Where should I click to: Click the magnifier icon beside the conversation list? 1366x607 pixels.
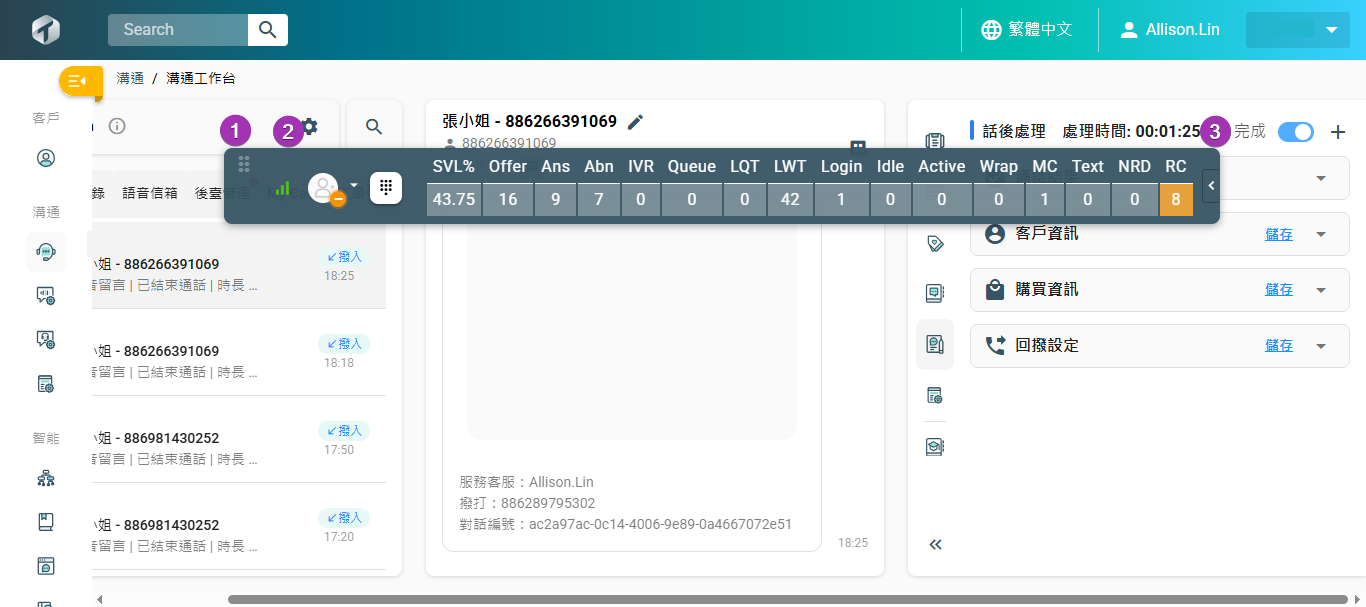(x=374, y=127)
